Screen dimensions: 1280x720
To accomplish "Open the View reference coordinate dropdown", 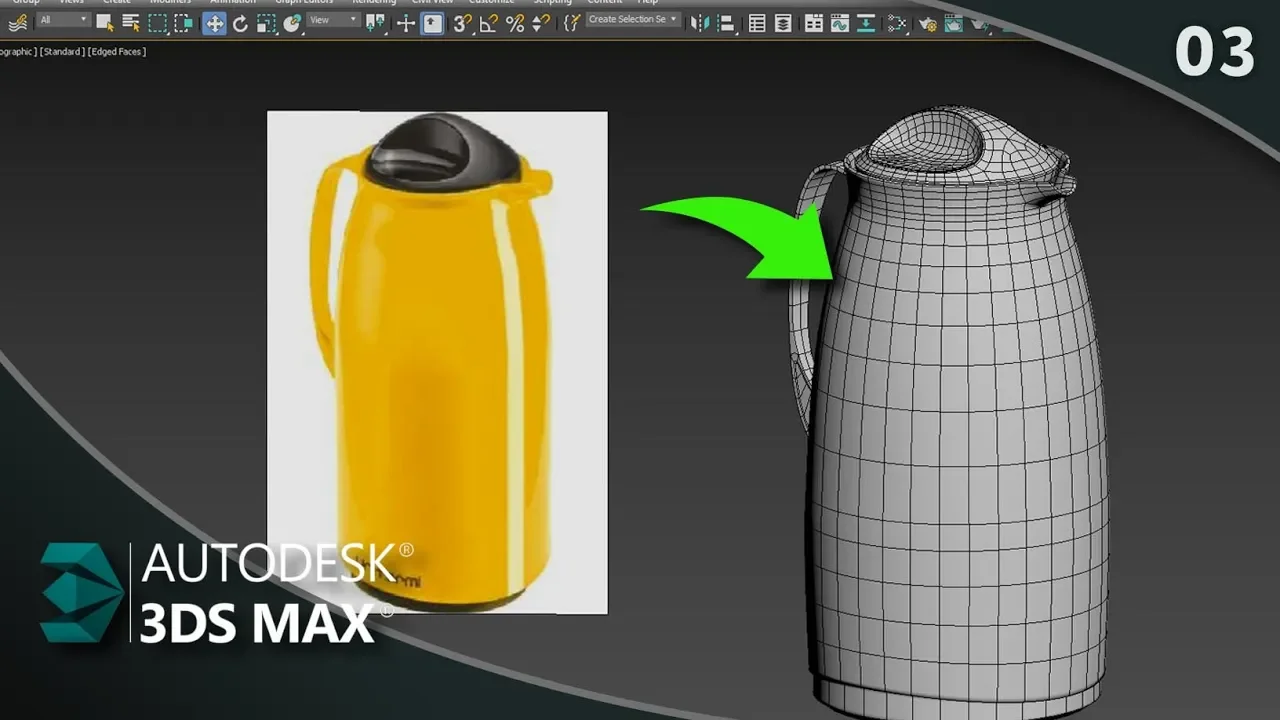I will (x=334, y=20).
